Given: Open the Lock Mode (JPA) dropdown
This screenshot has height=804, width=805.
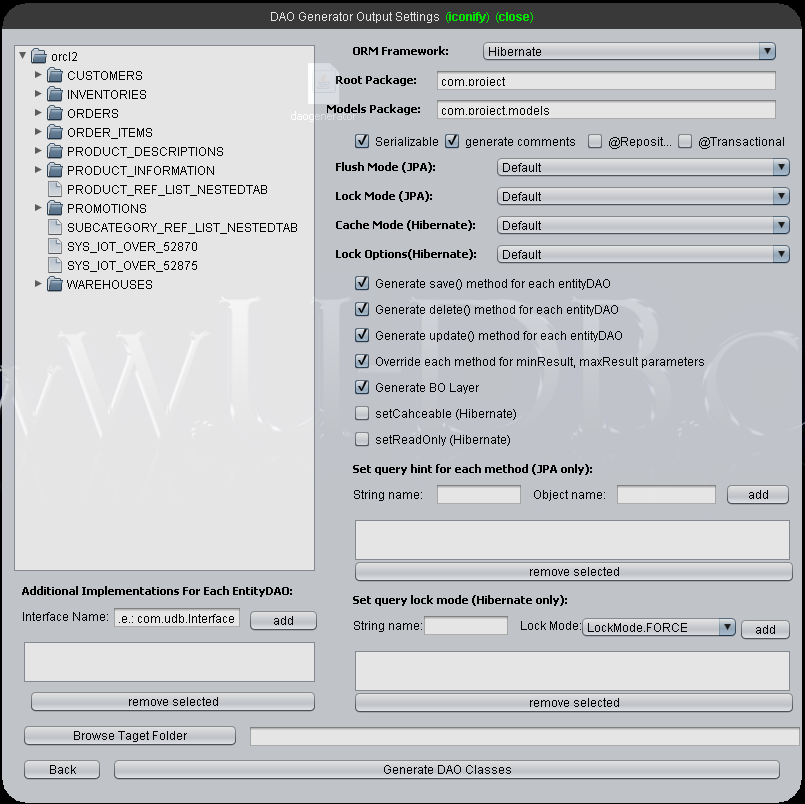Looking at the screenshot, I should [x=643, y=196].
